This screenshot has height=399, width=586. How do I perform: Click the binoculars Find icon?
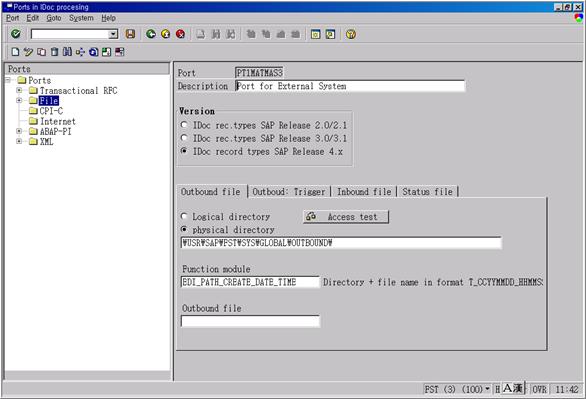tap(67, 52)
